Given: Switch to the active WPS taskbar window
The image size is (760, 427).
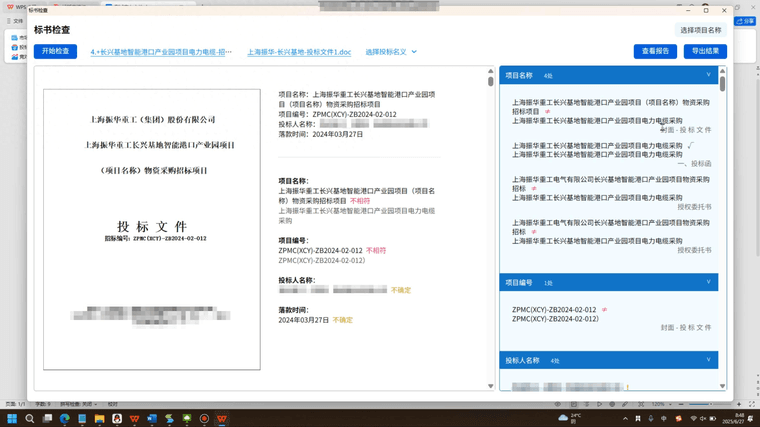Looking at the screenshot, I should tap(222, 418).
